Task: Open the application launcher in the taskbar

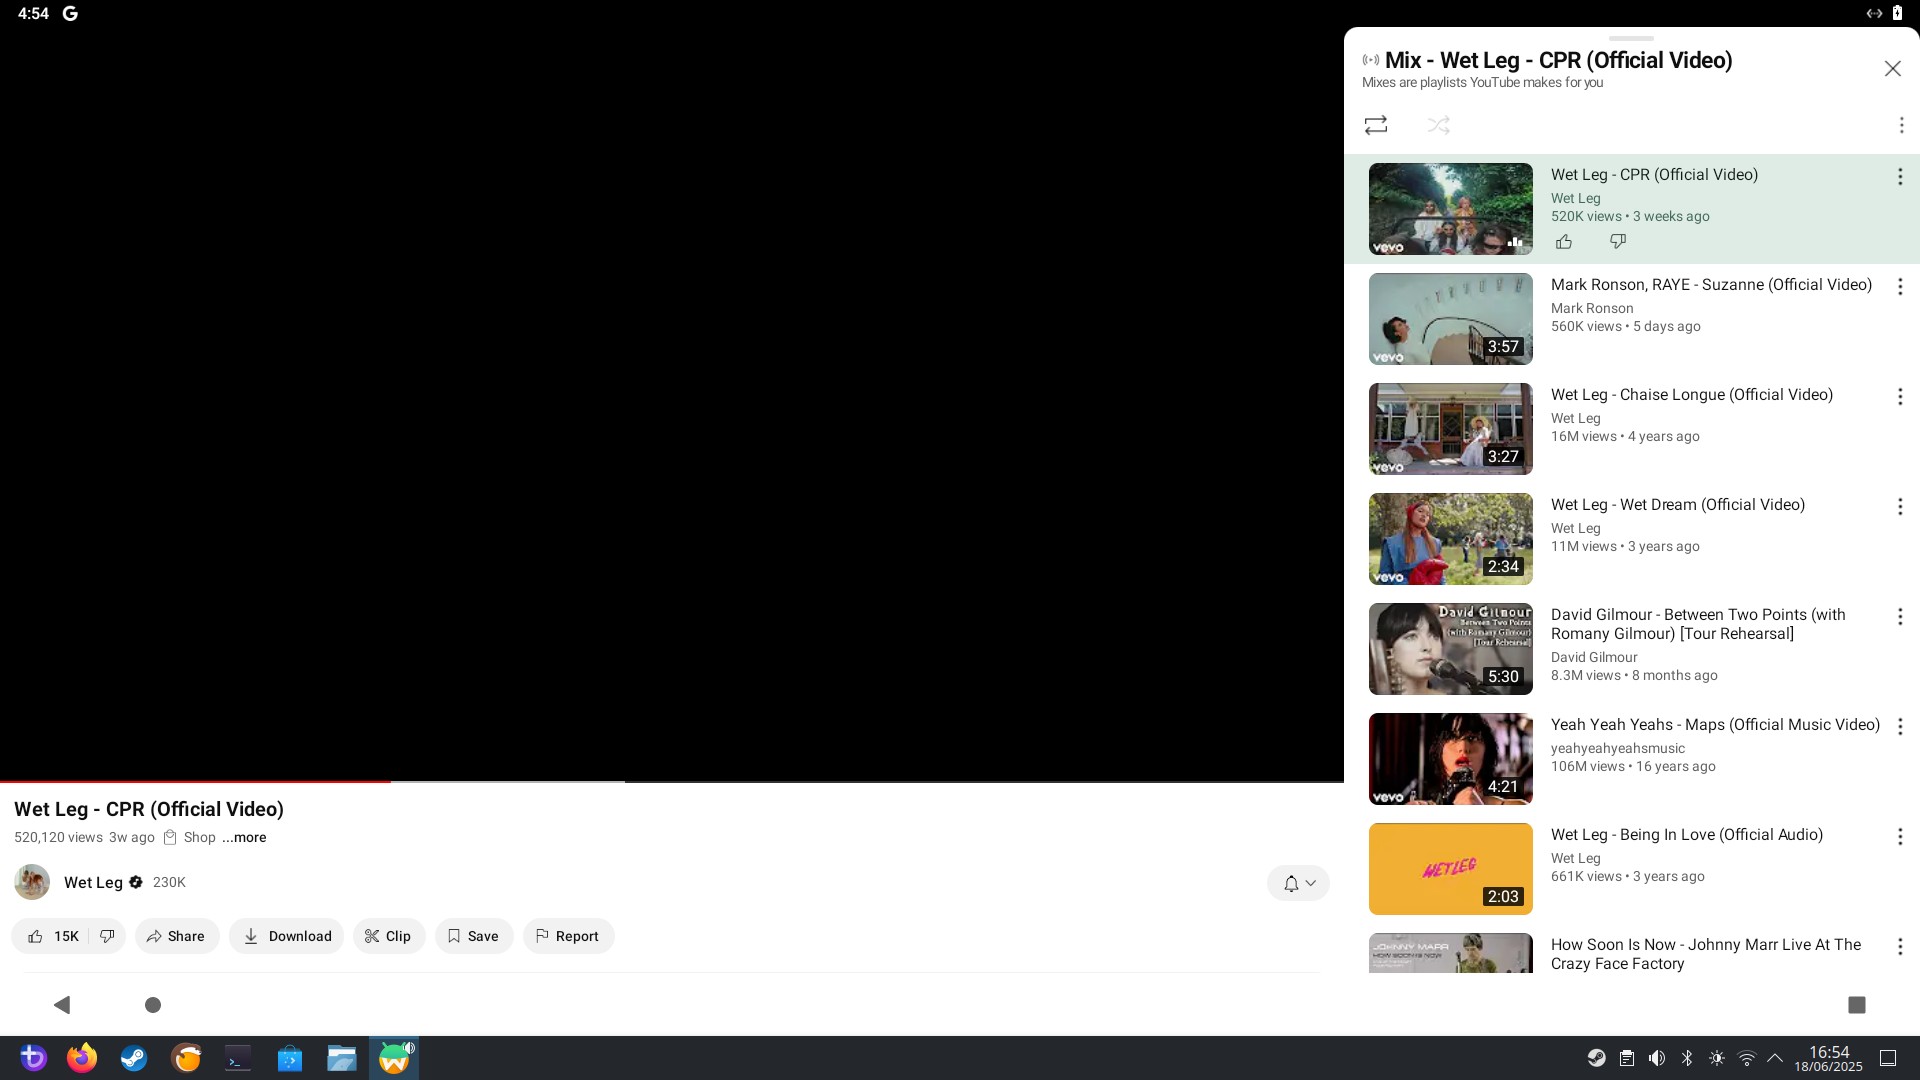Action: [33, 1058]
